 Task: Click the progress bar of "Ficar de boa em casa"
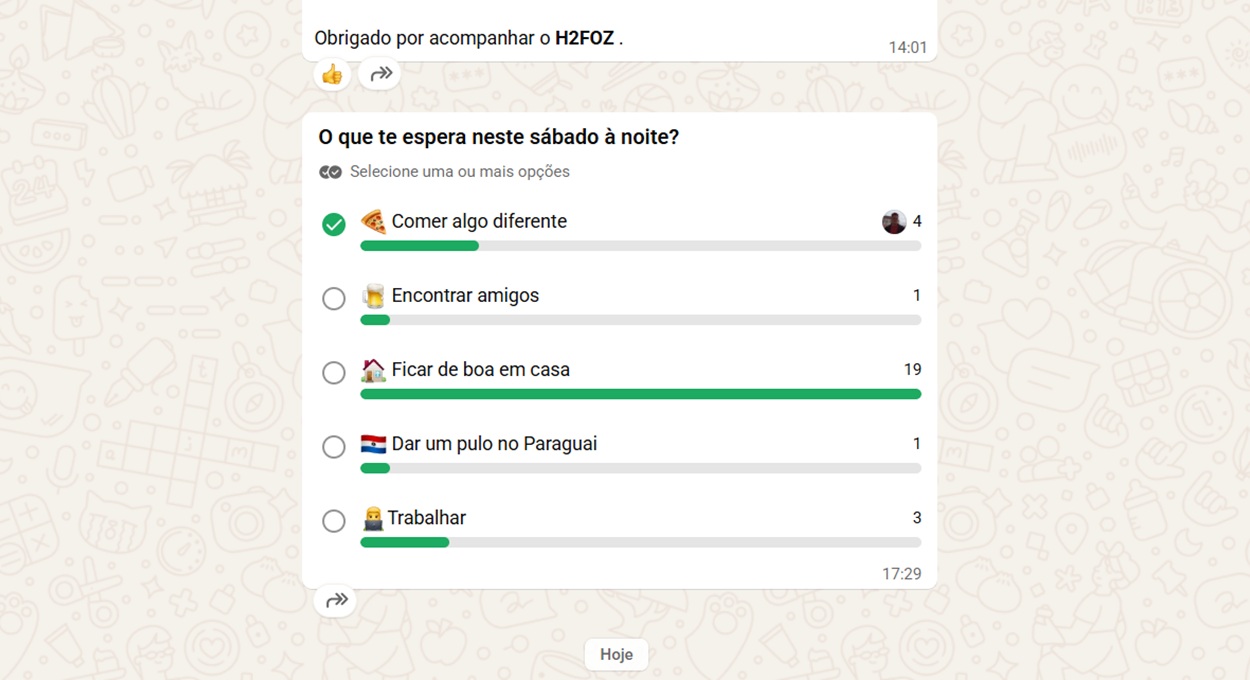coord(640,394)
